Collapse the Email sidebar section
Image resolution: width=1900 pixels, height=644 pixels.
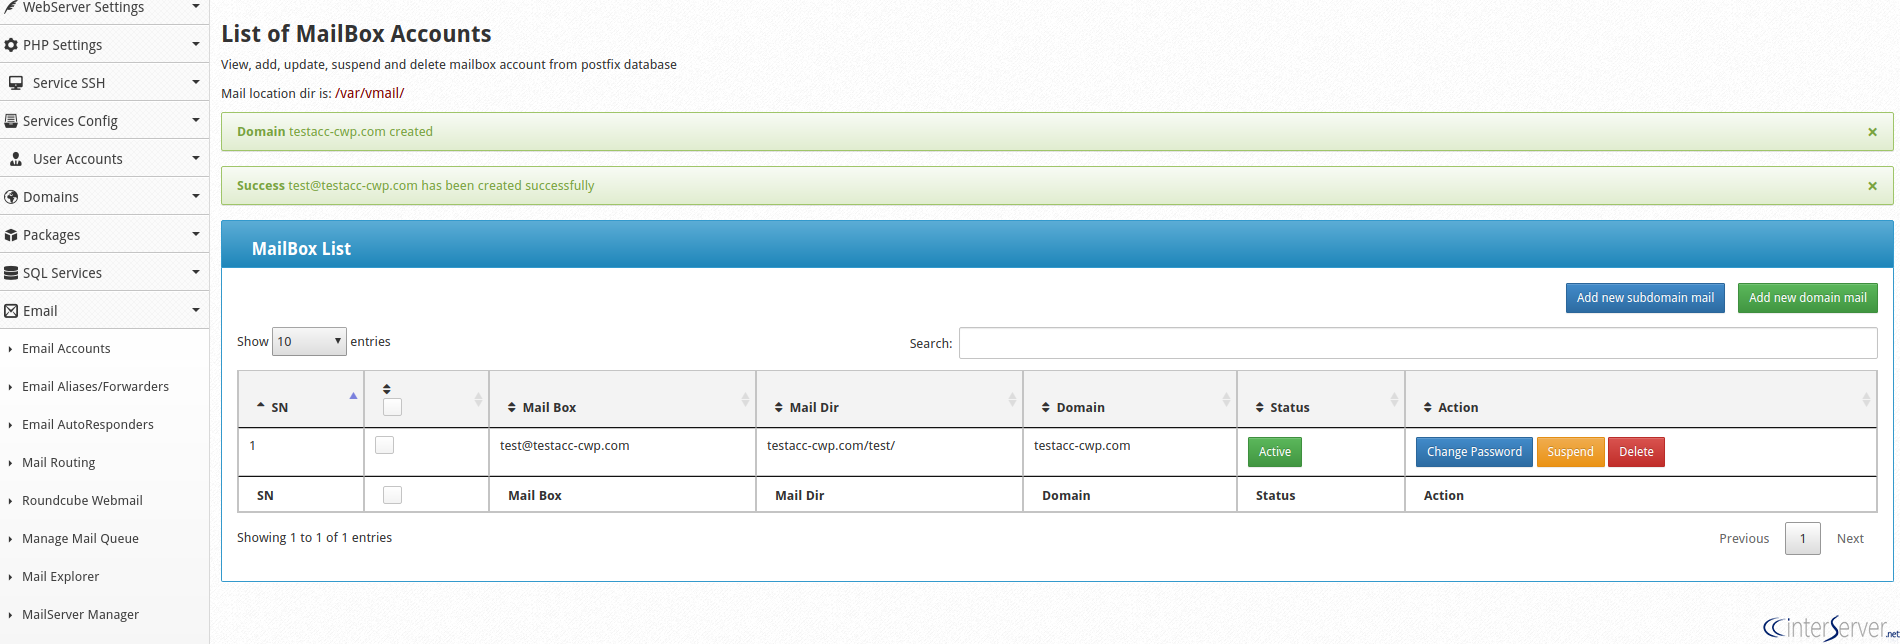(104, 311)
